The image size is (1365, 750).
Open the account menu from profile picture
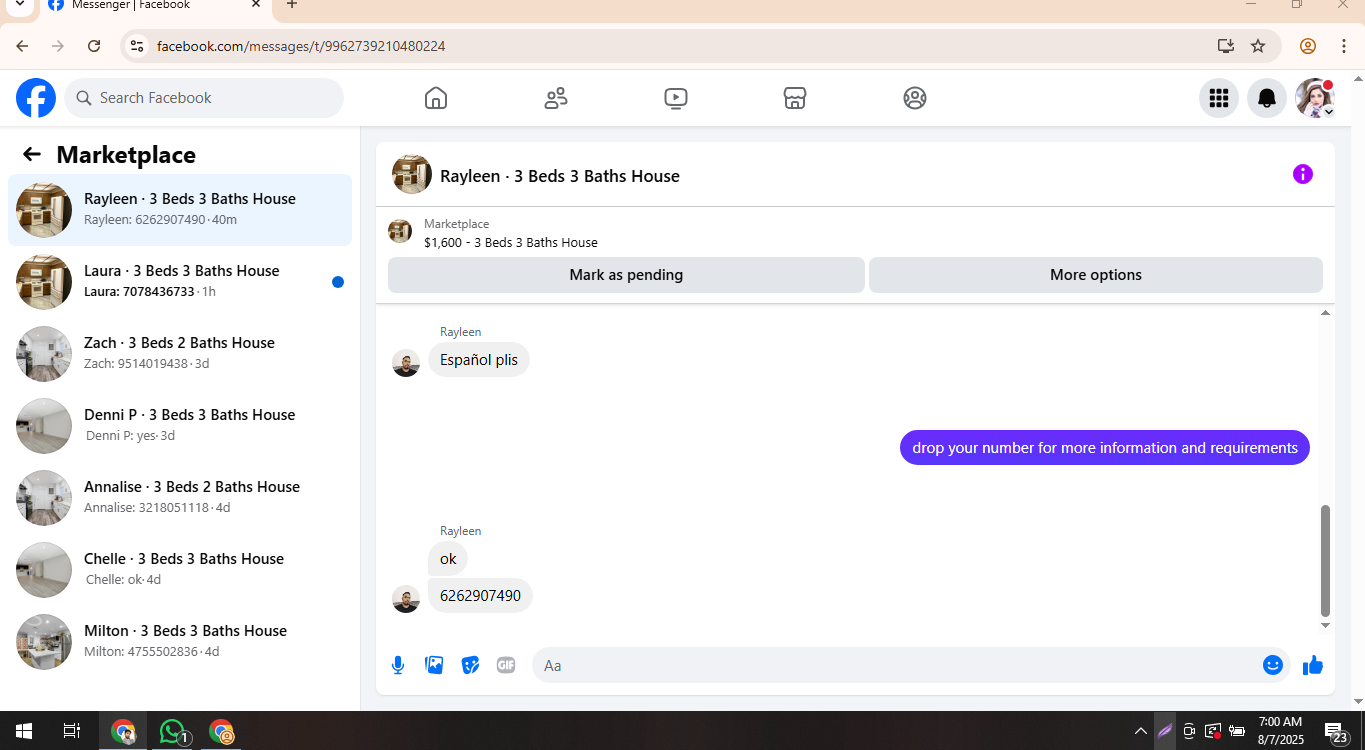pyautogui.click(x=1315, y=98)
